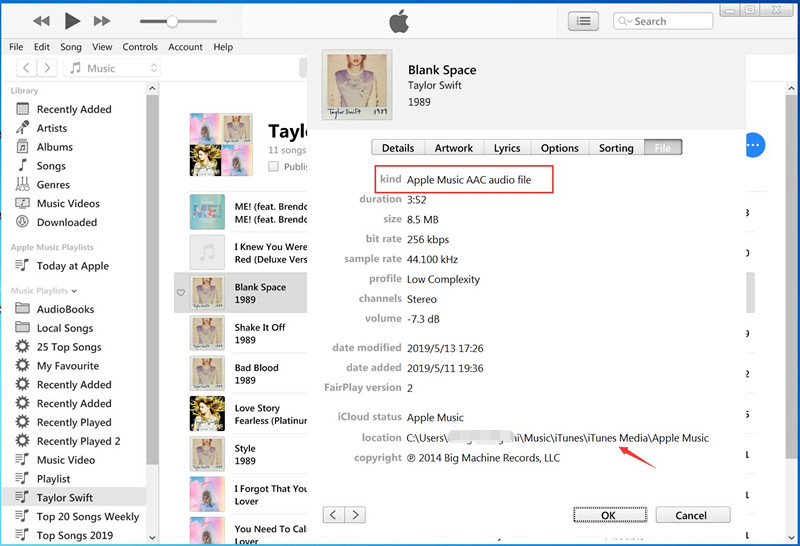Open My Favourite smart playlist
The height and width of the screenshot is (546, 800).
pos(68,366)
